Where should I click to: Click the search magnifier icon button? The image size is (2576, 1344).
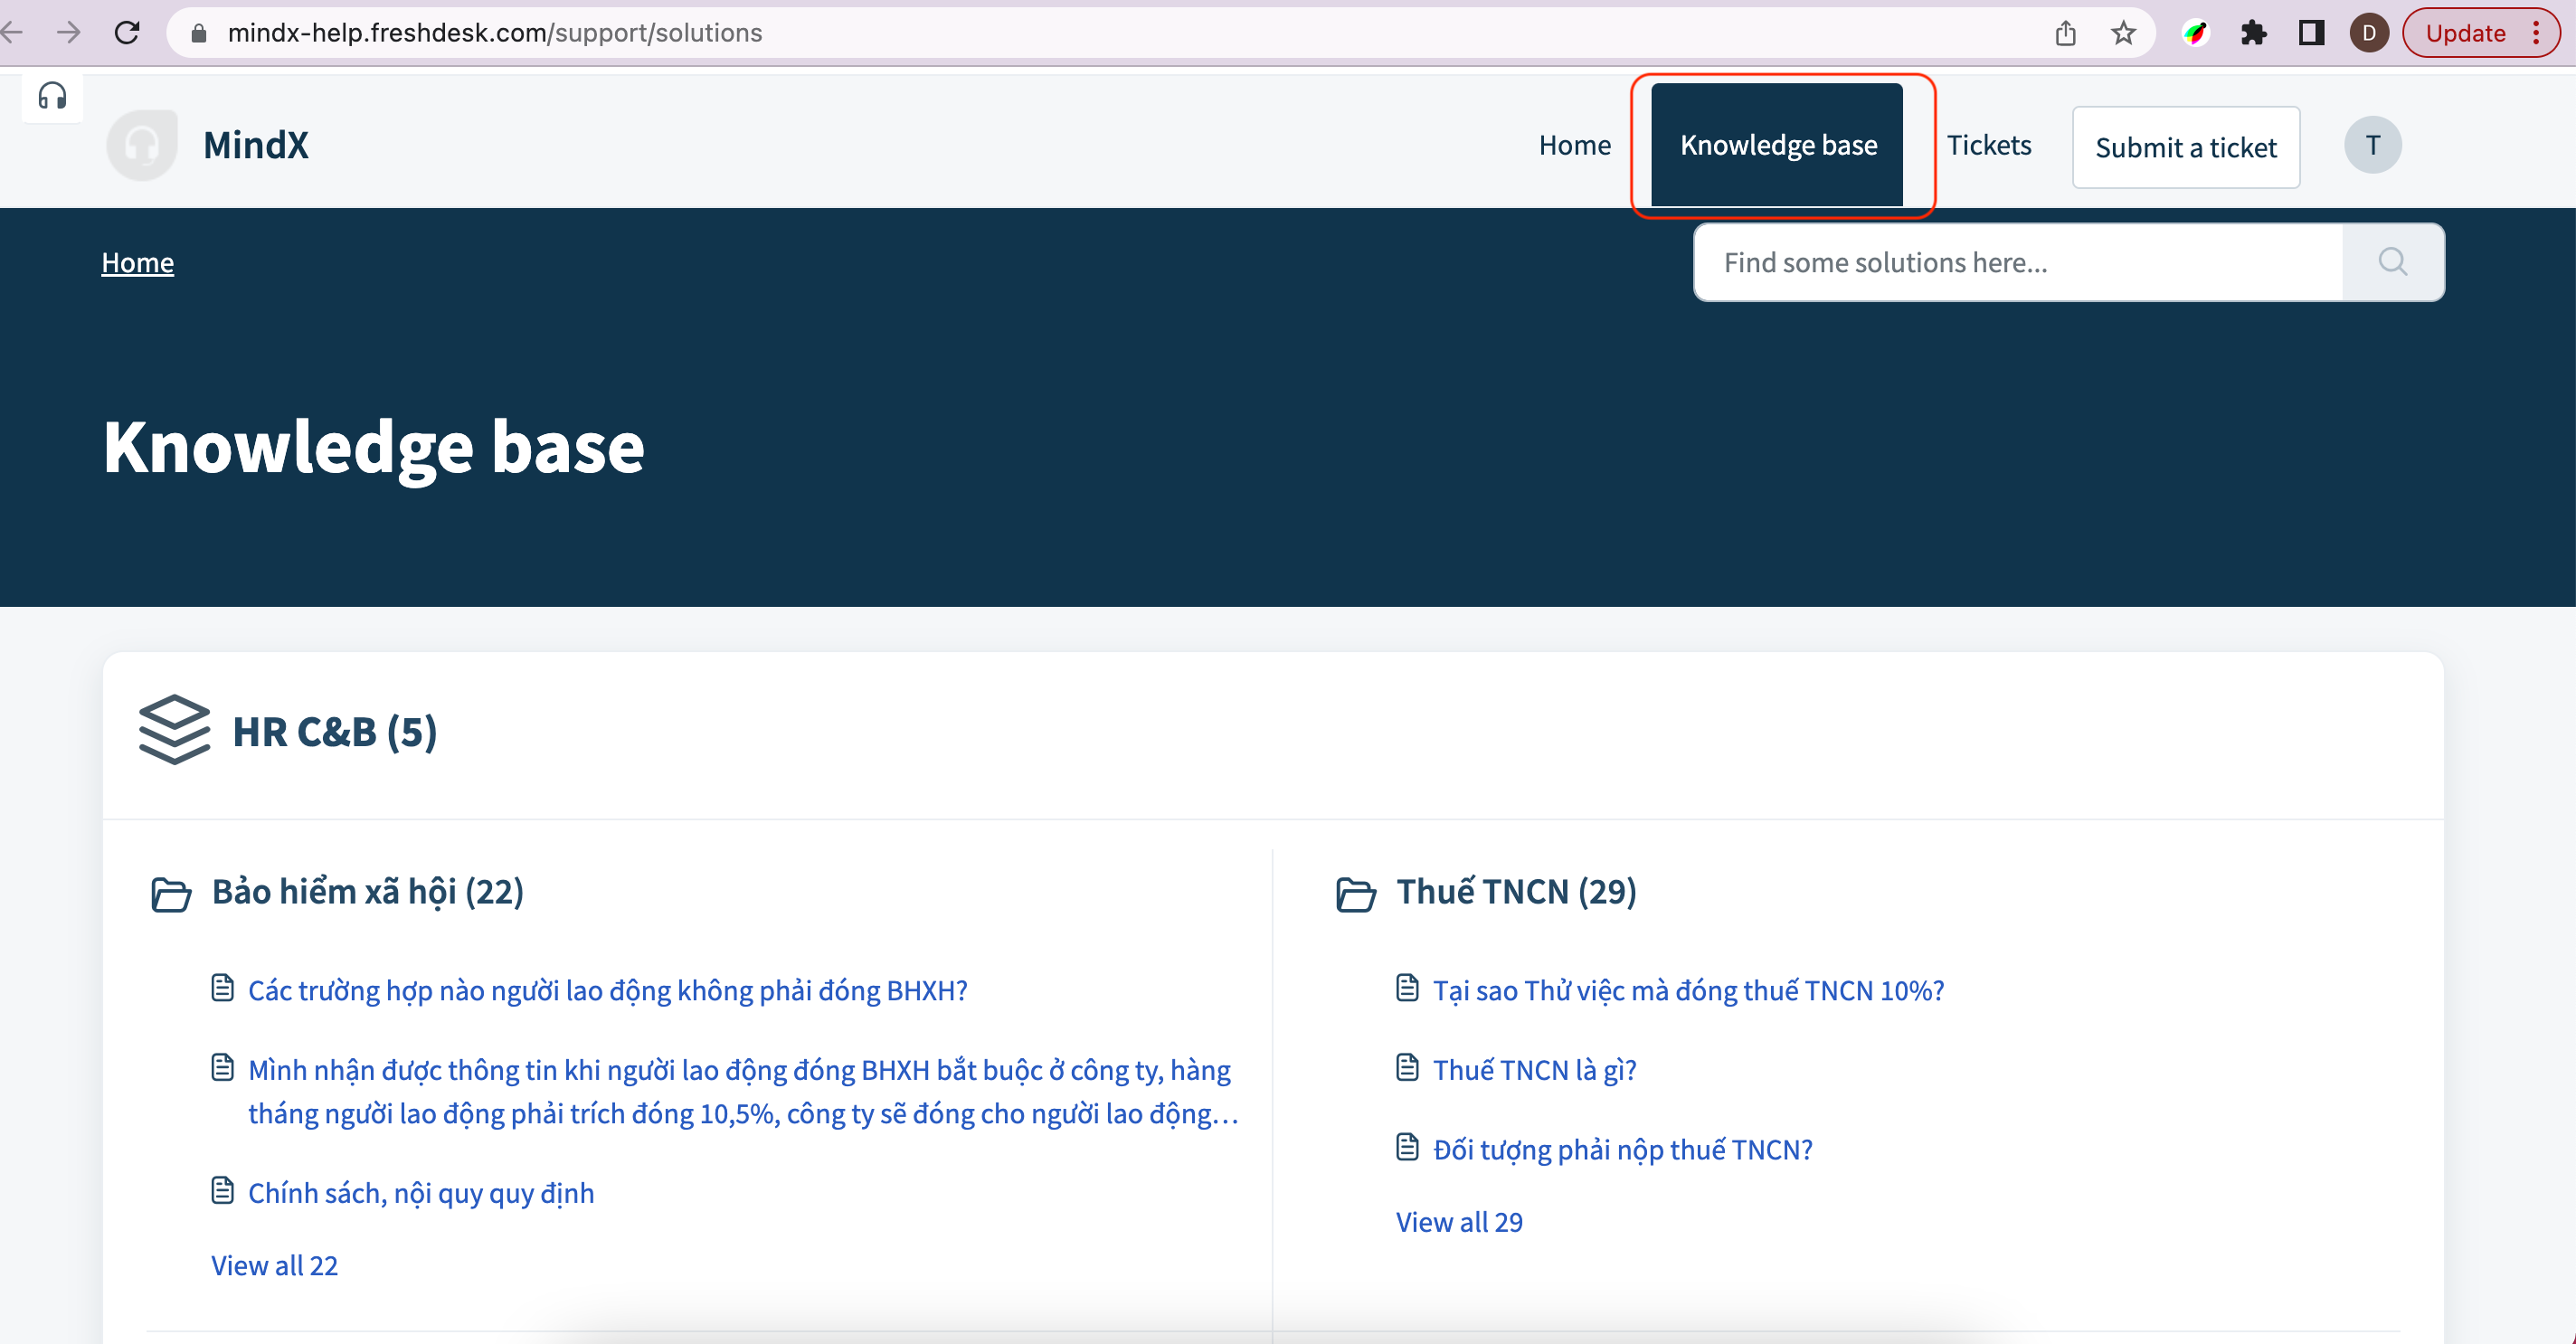[x=2392, y=262]
